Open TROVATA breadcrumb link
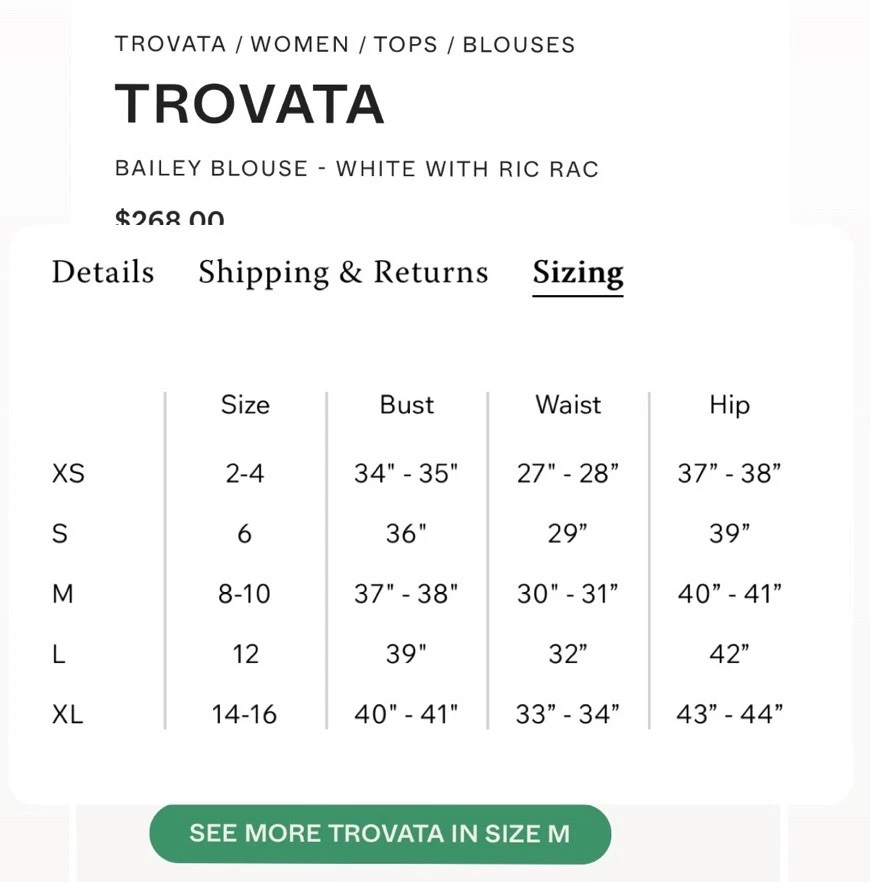This screenshot has height=882, width=870. click(170, 44)
